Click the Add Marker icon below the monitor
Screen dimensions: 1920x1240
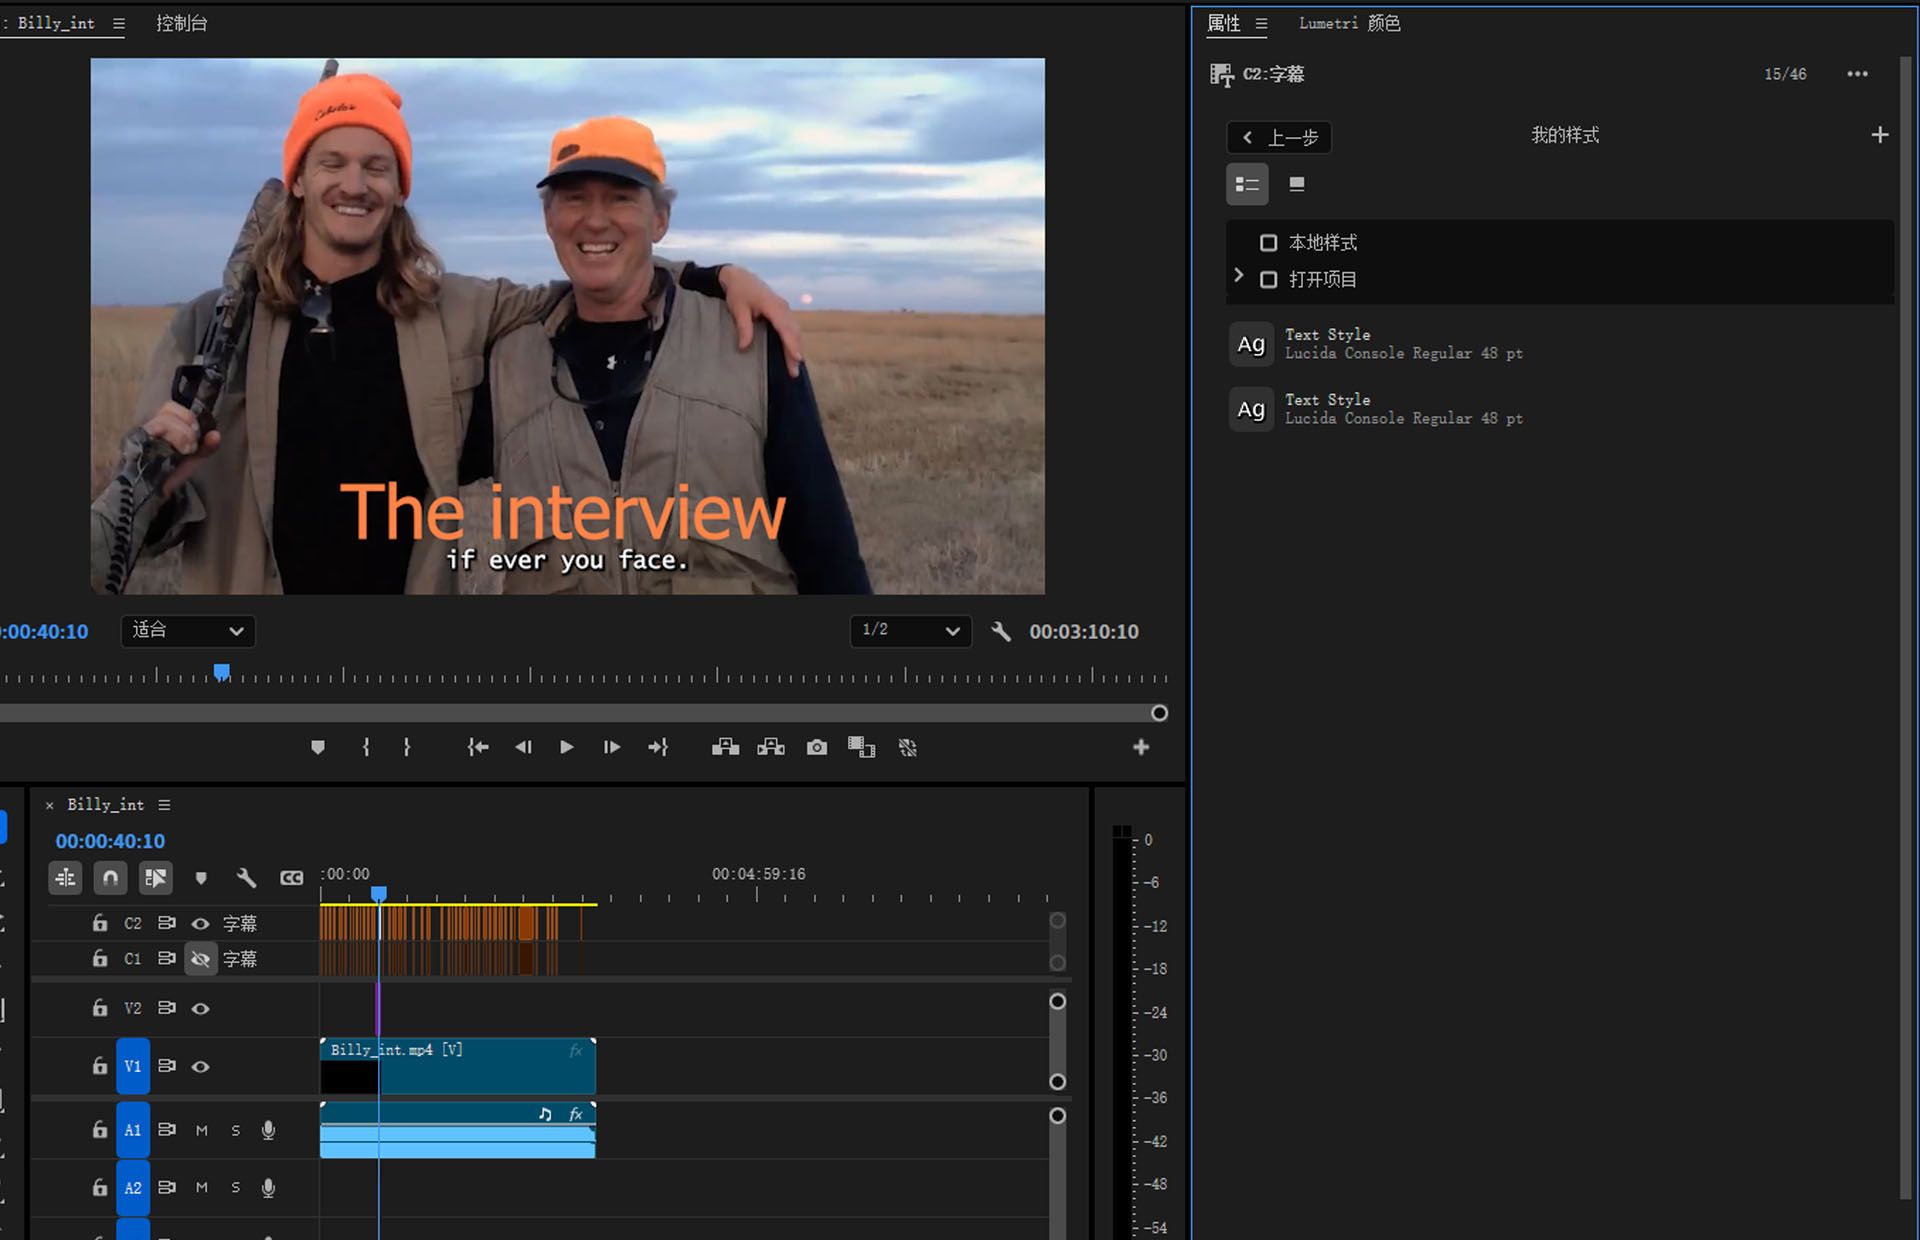coord(318,747)
